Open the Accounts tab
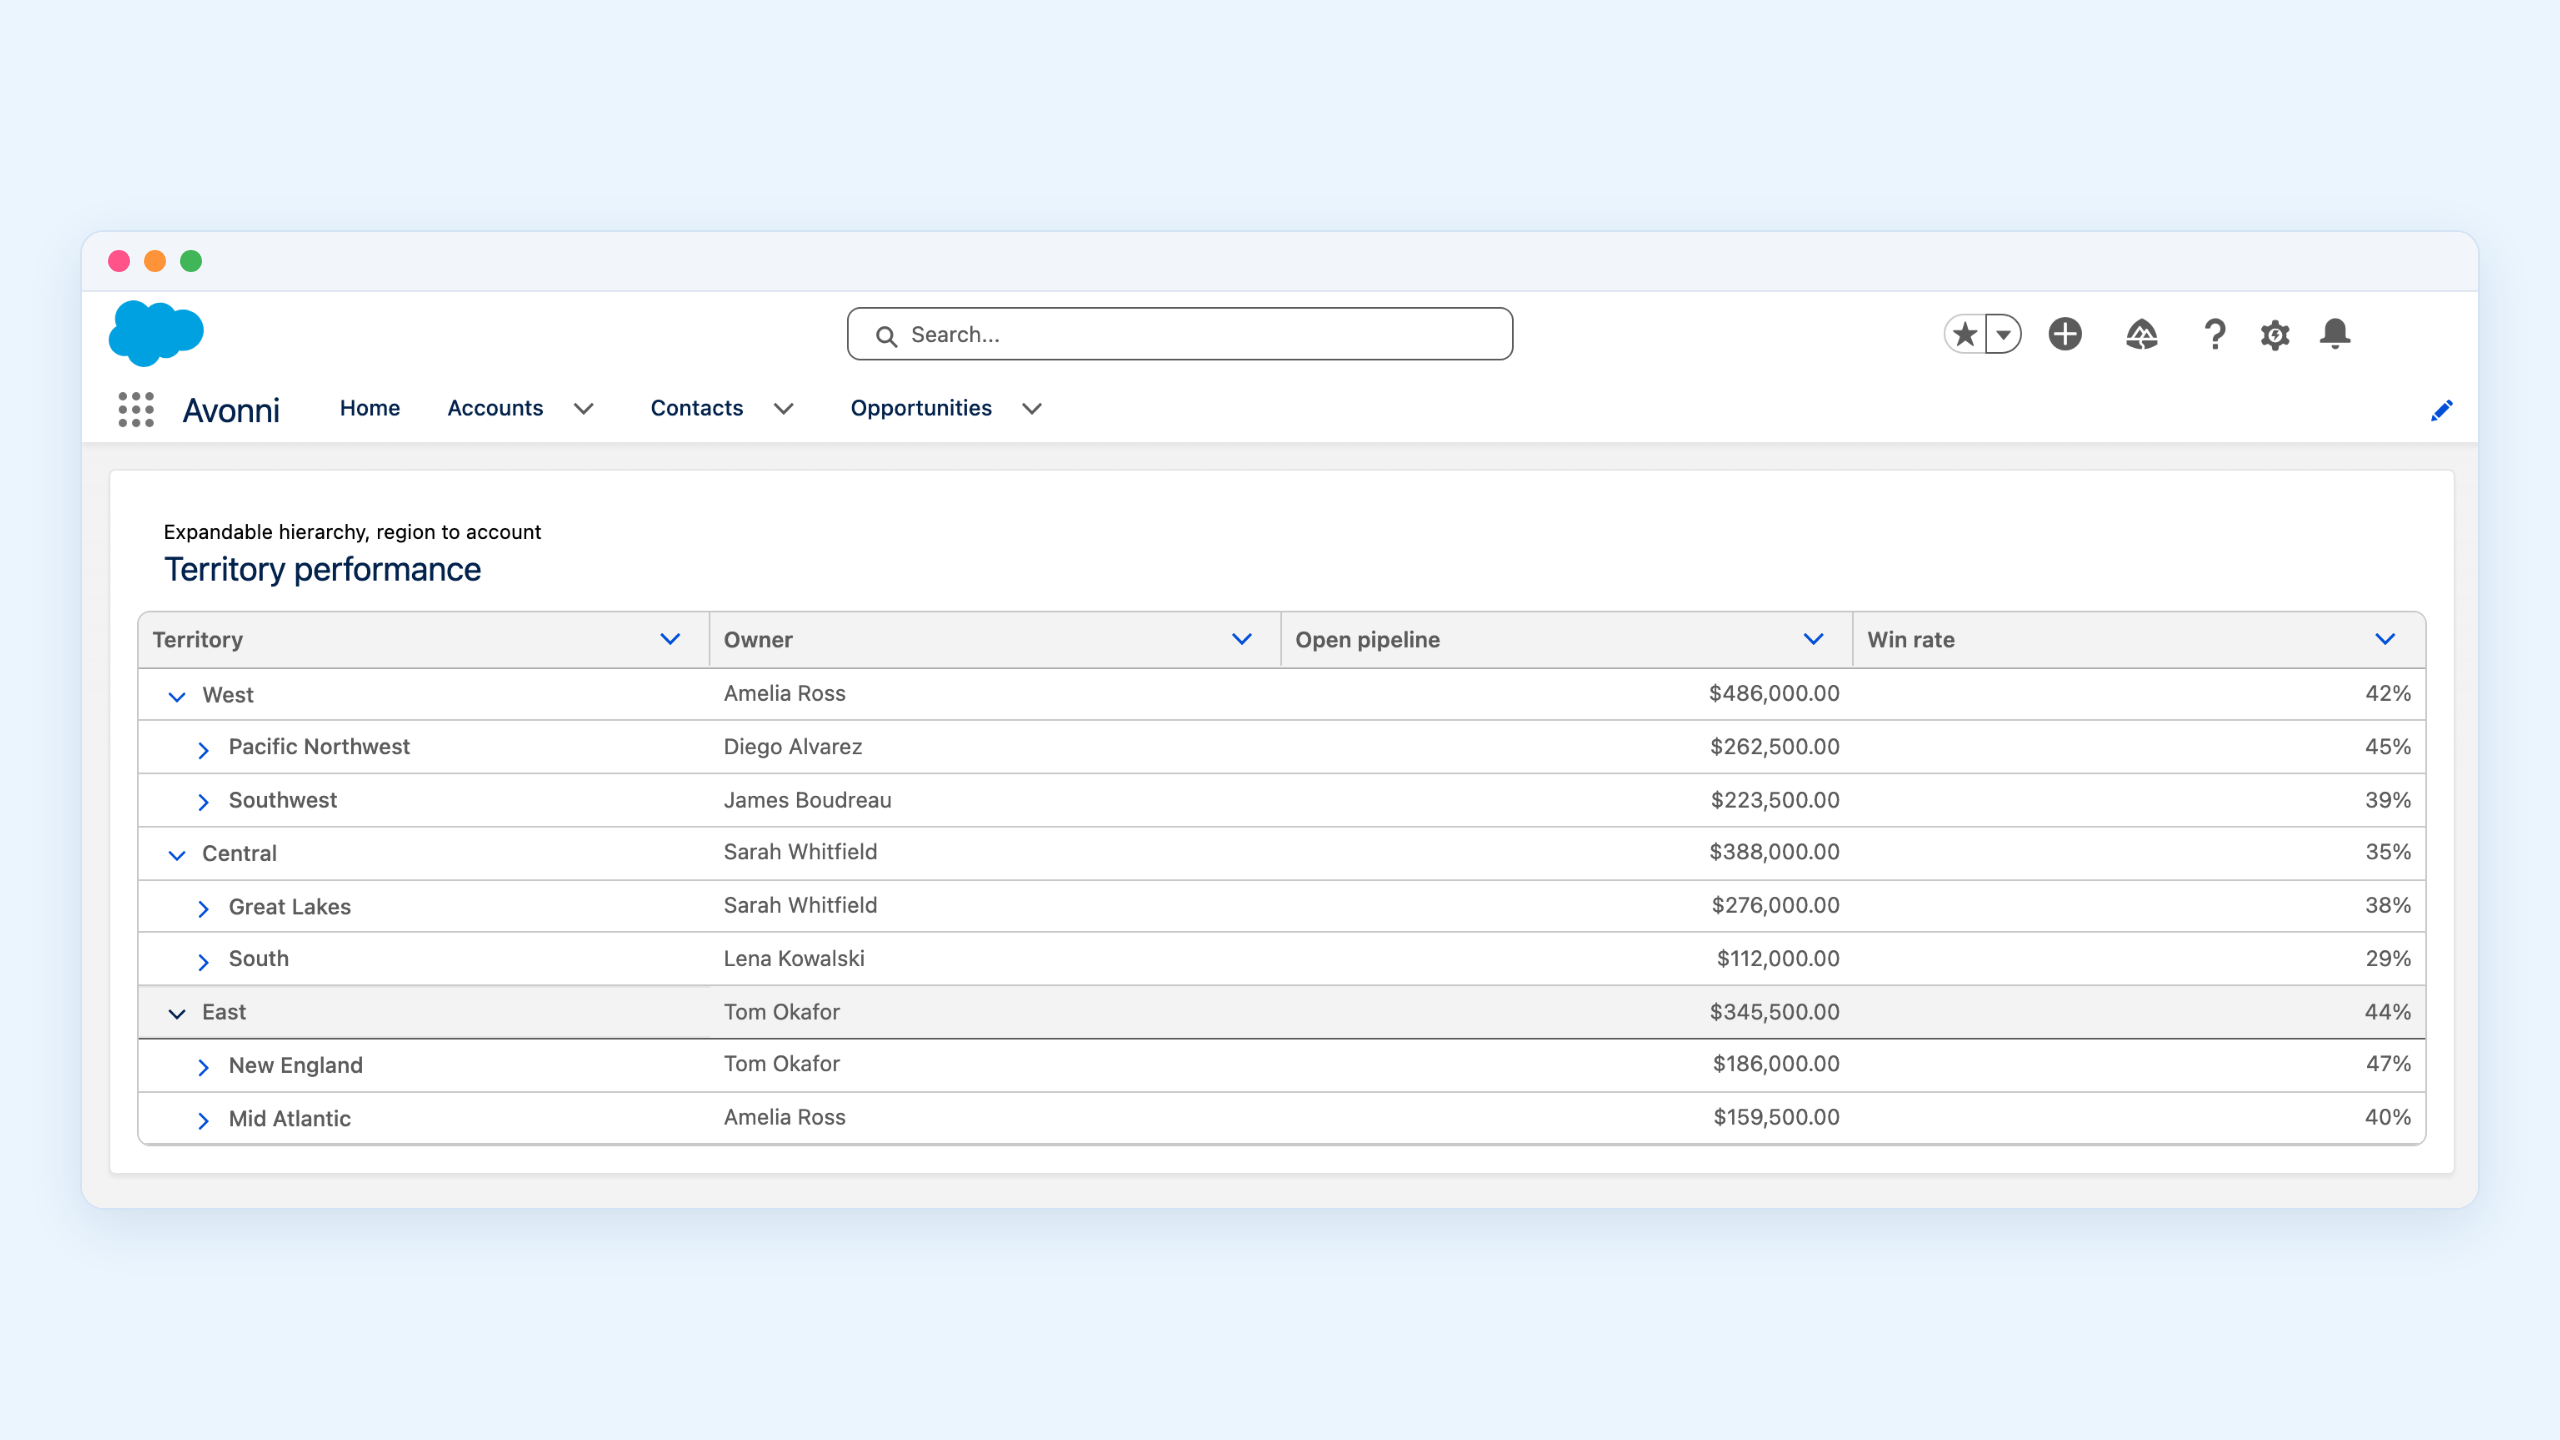 (x=495, y=408)
